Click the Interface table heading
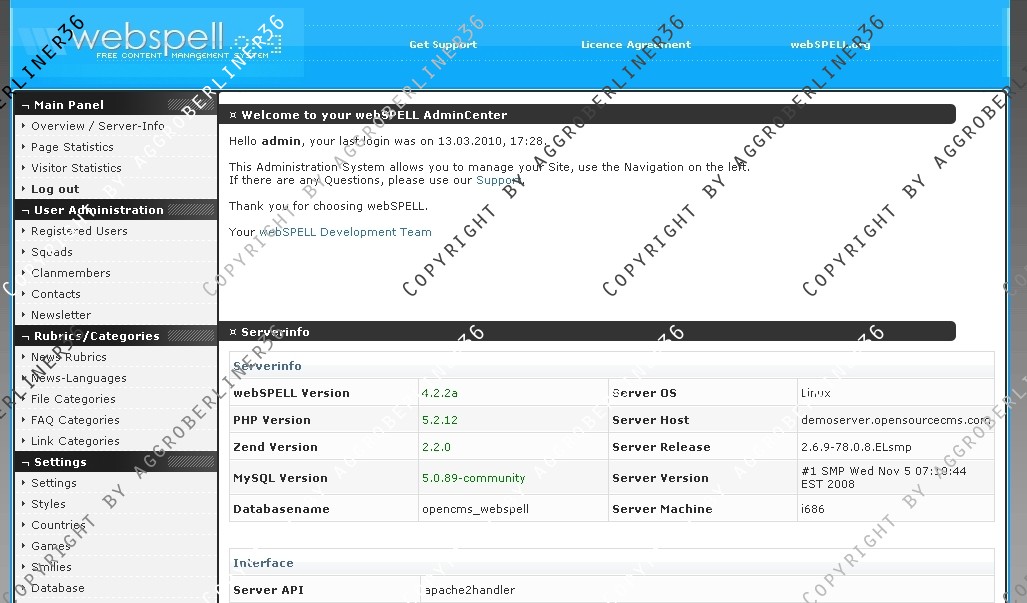The width and height of the screenshot is (1027, 603). tap(263, 563)
